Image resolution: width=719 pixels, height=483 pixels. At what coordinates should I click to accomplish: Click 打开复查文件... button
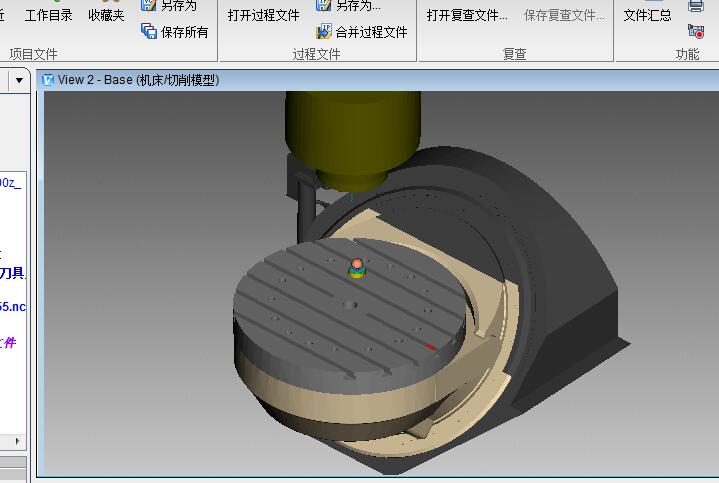click(x=467, y=15)
